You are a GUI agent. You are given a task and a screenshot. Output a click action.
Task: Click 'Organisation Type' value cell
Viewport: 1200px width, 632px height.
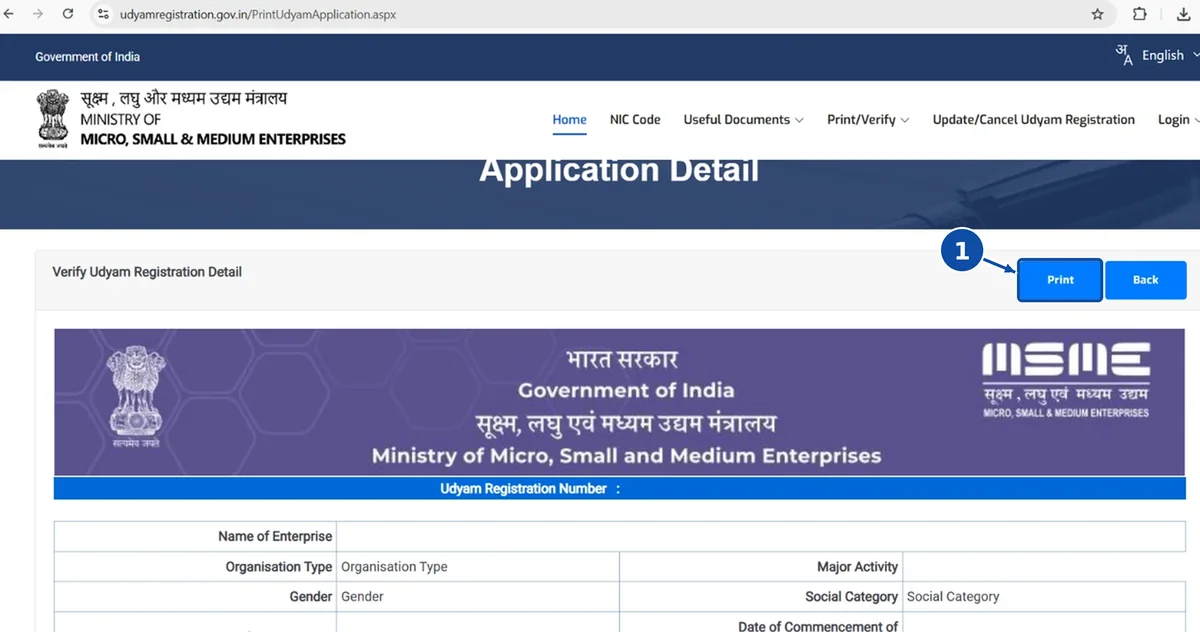coord(478,567)
